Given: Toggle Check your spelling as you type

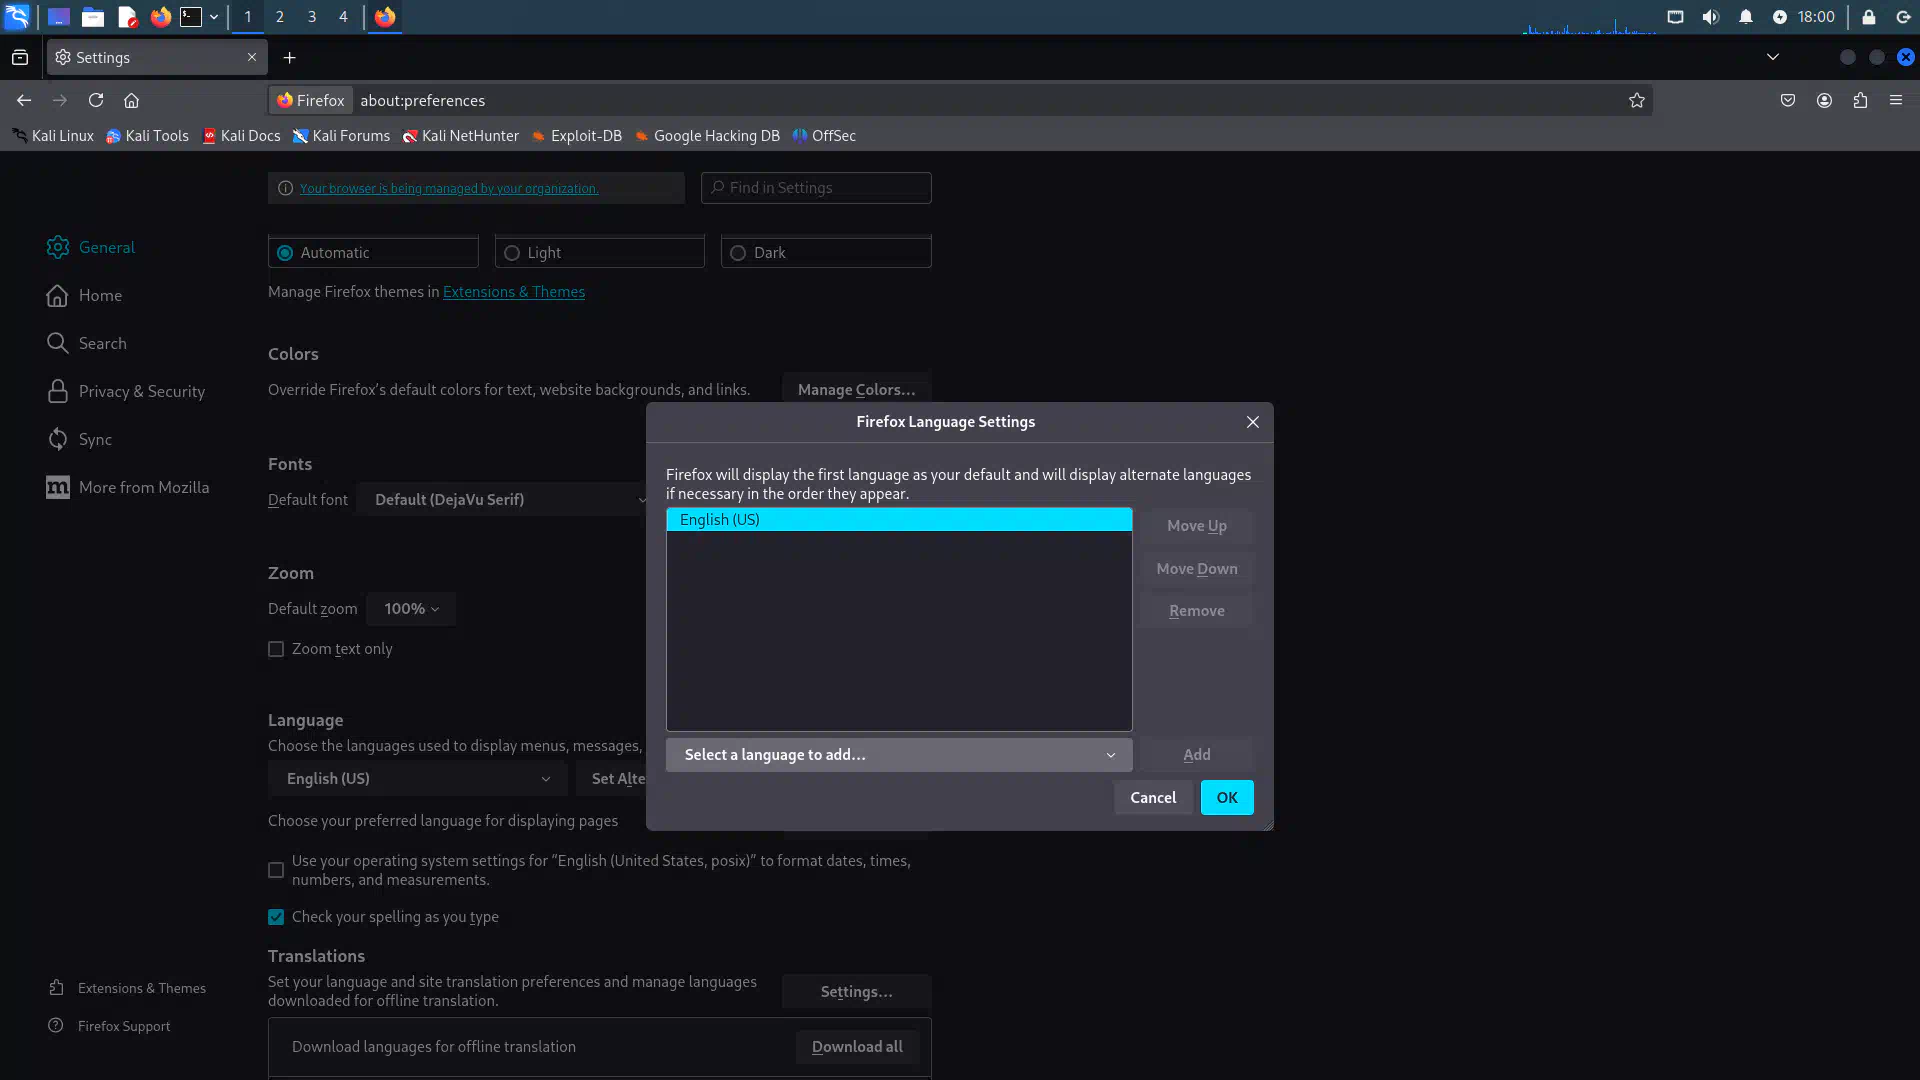Looking at the screenshot, I should tap(276, 917).
